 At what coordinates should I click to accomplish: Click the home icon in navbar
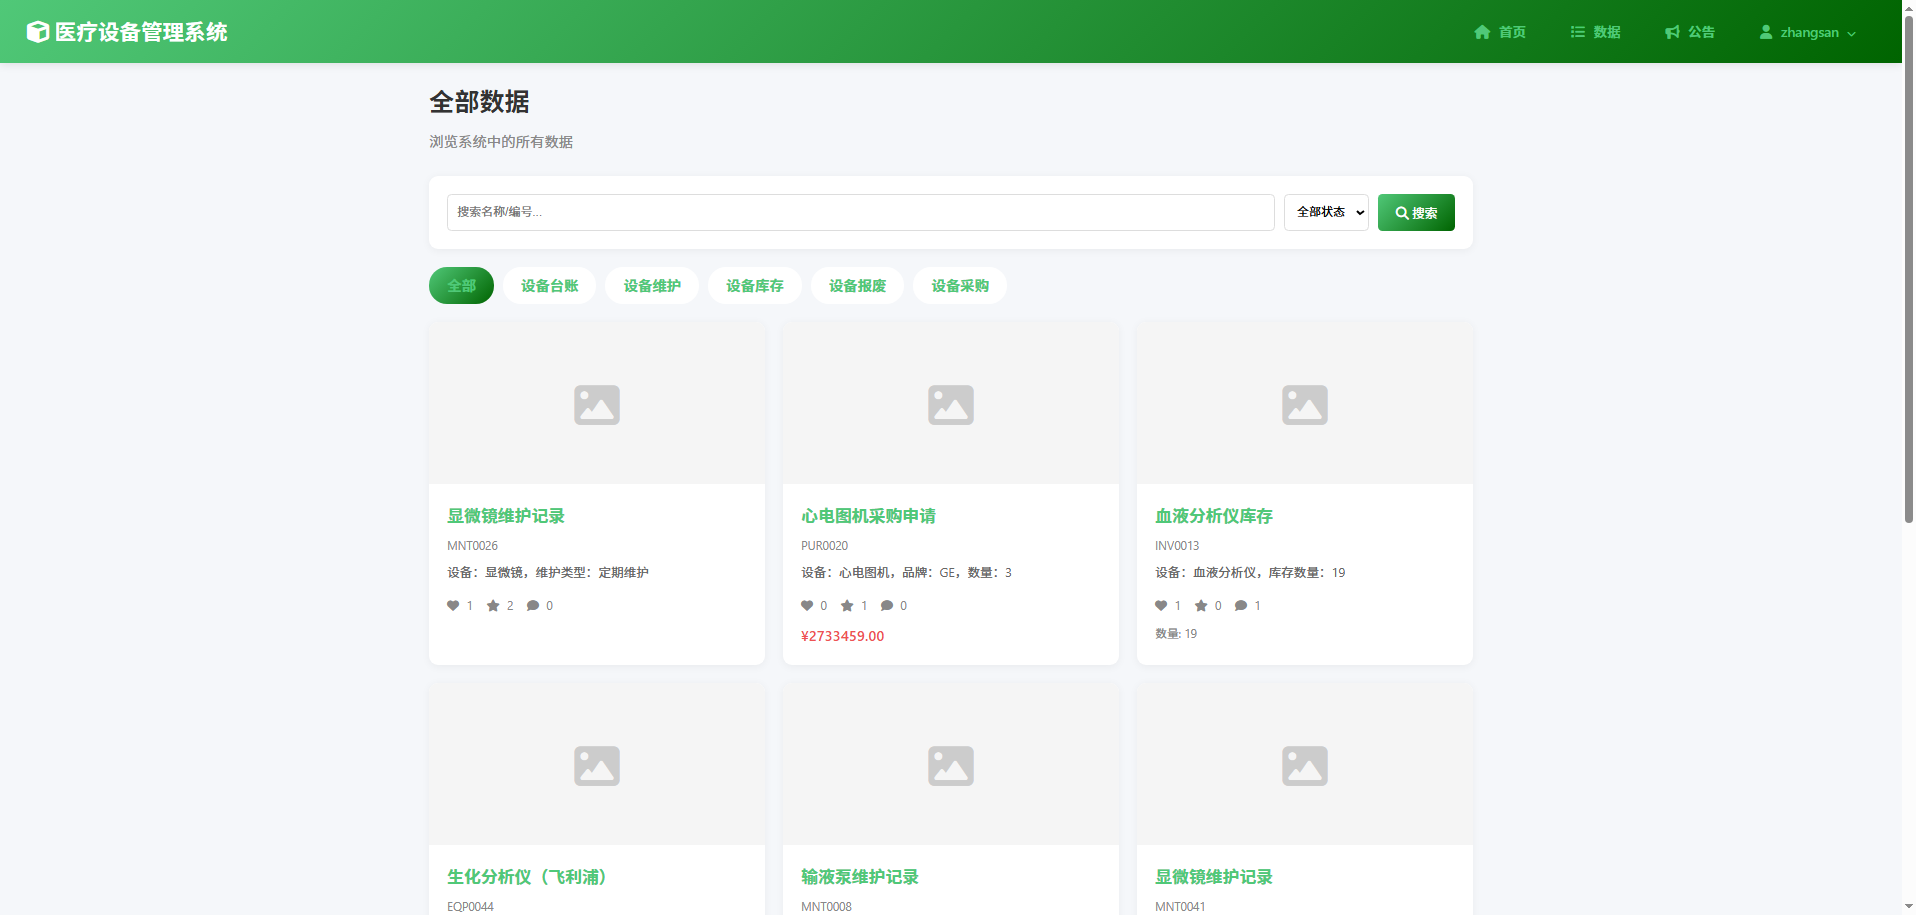[1482, 32]
